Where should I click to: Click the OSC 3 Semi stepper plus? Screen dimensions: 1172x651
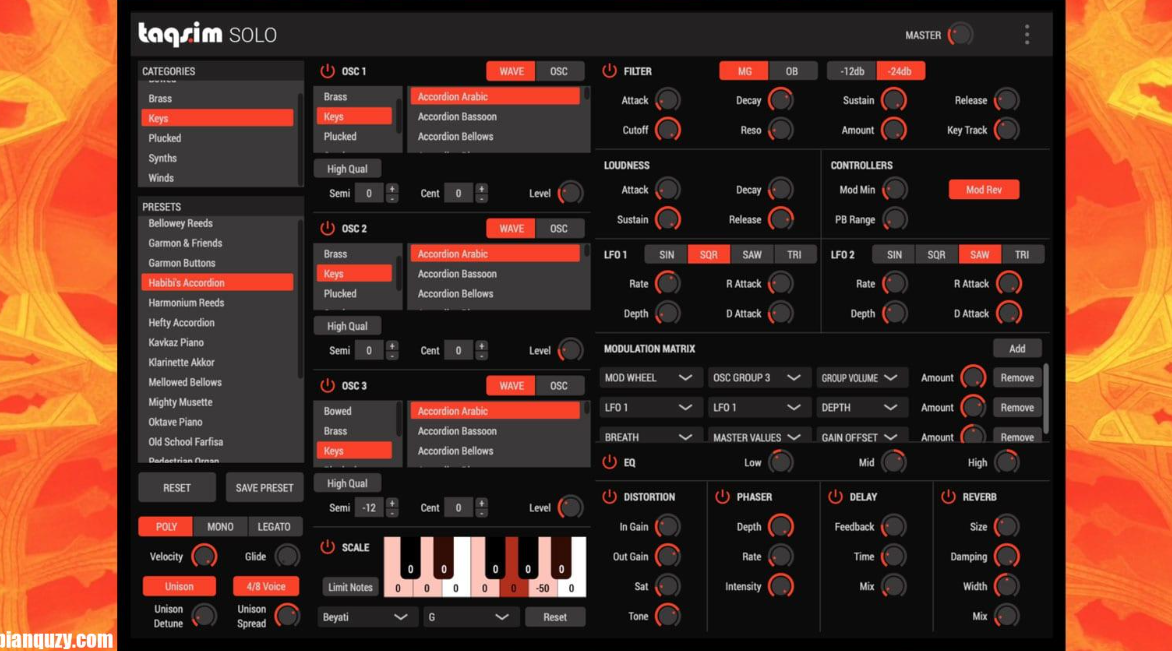point(392,503)
